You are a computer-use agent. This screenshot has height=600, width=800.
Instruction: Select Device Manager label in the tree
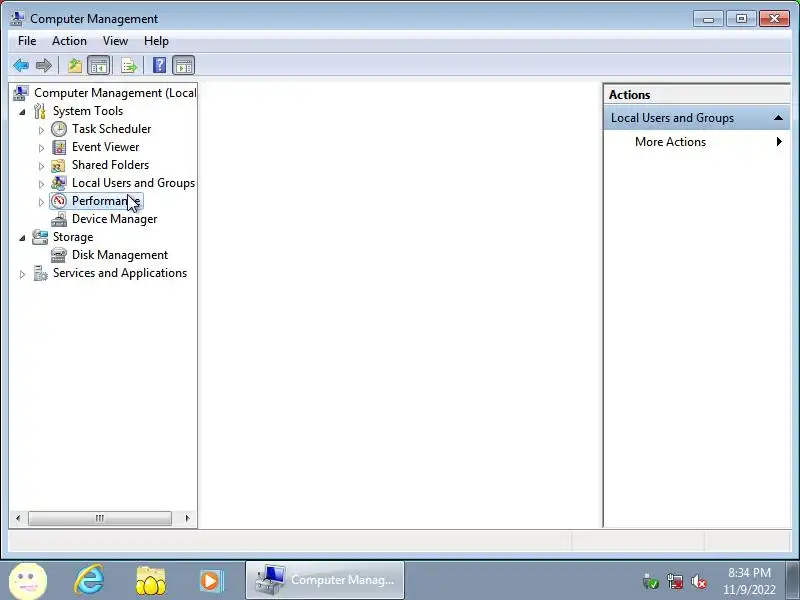pyautogui.click(x=114, y=219)
